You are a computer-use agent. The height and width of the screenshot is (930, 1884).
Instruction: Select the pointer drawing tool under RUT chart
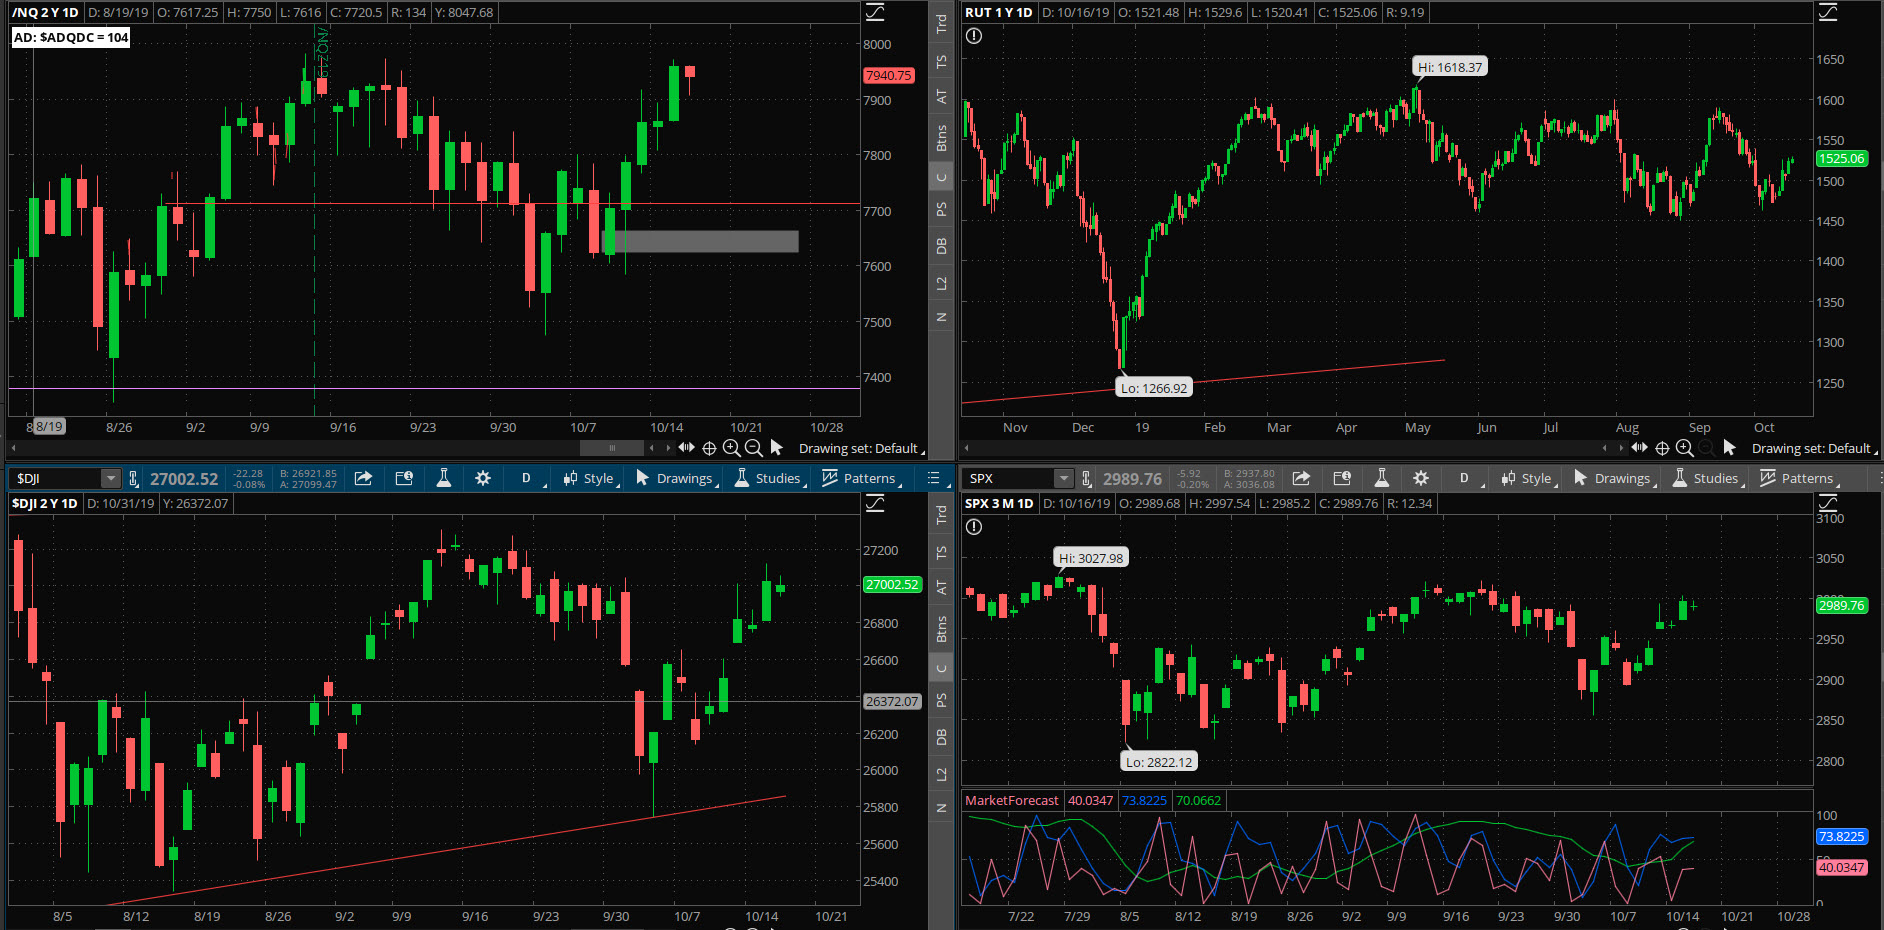[1730, 448]
